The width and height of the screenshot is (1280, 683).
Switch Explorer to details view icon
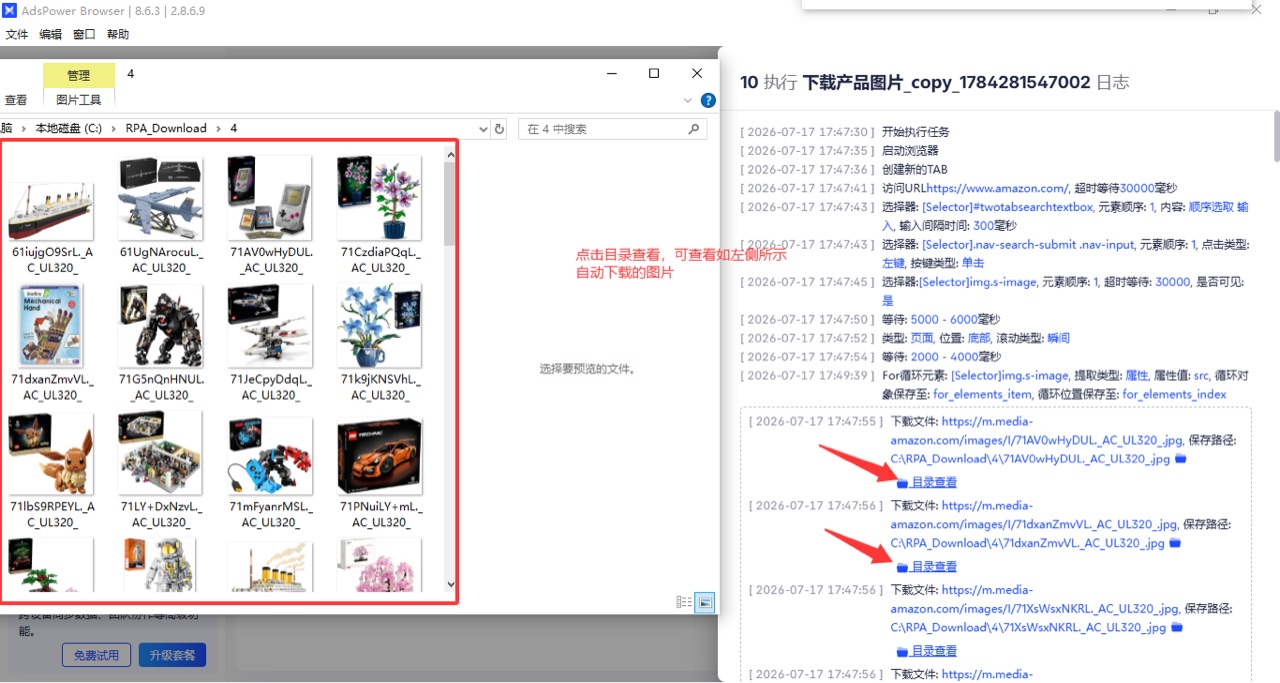tap(684, 602)
